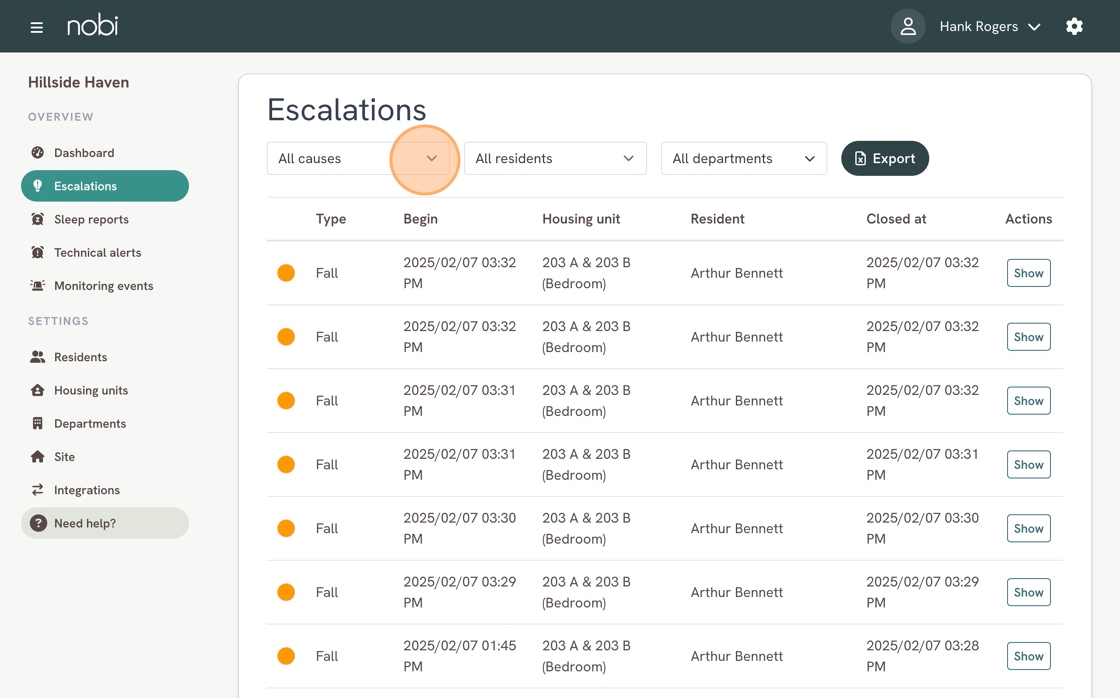Click the Closed at column header

(896, 219)
